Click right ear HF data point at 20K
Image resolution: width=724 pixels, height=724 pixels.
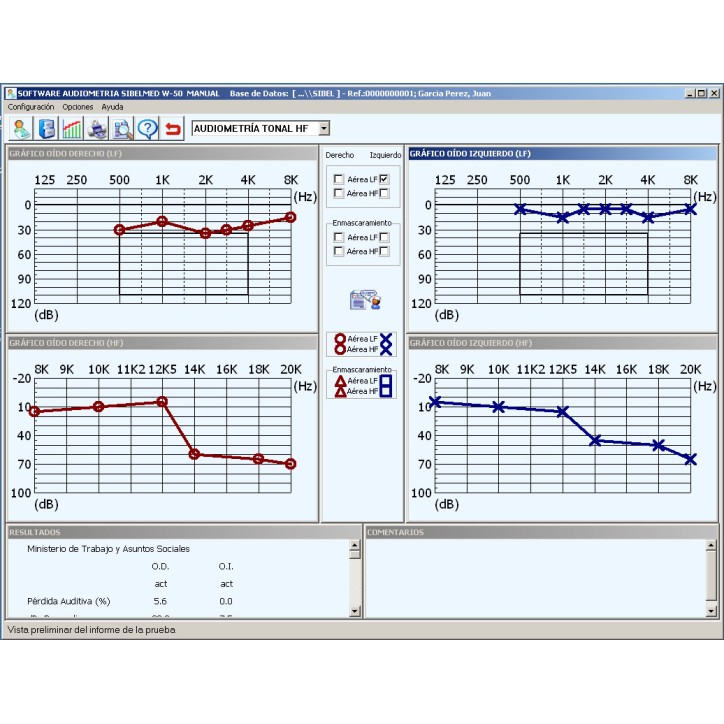click(x=290, y=464)
